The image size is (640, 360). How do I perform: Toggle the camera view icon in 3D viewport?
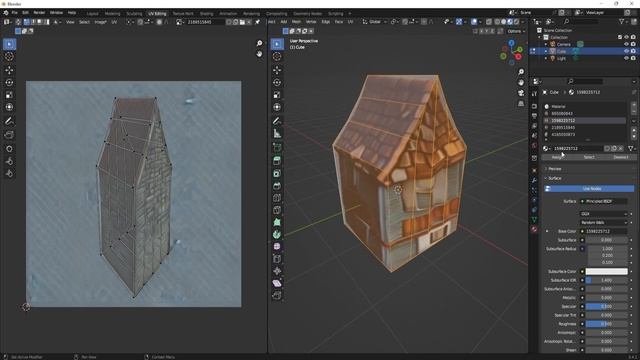click(521, 93)
